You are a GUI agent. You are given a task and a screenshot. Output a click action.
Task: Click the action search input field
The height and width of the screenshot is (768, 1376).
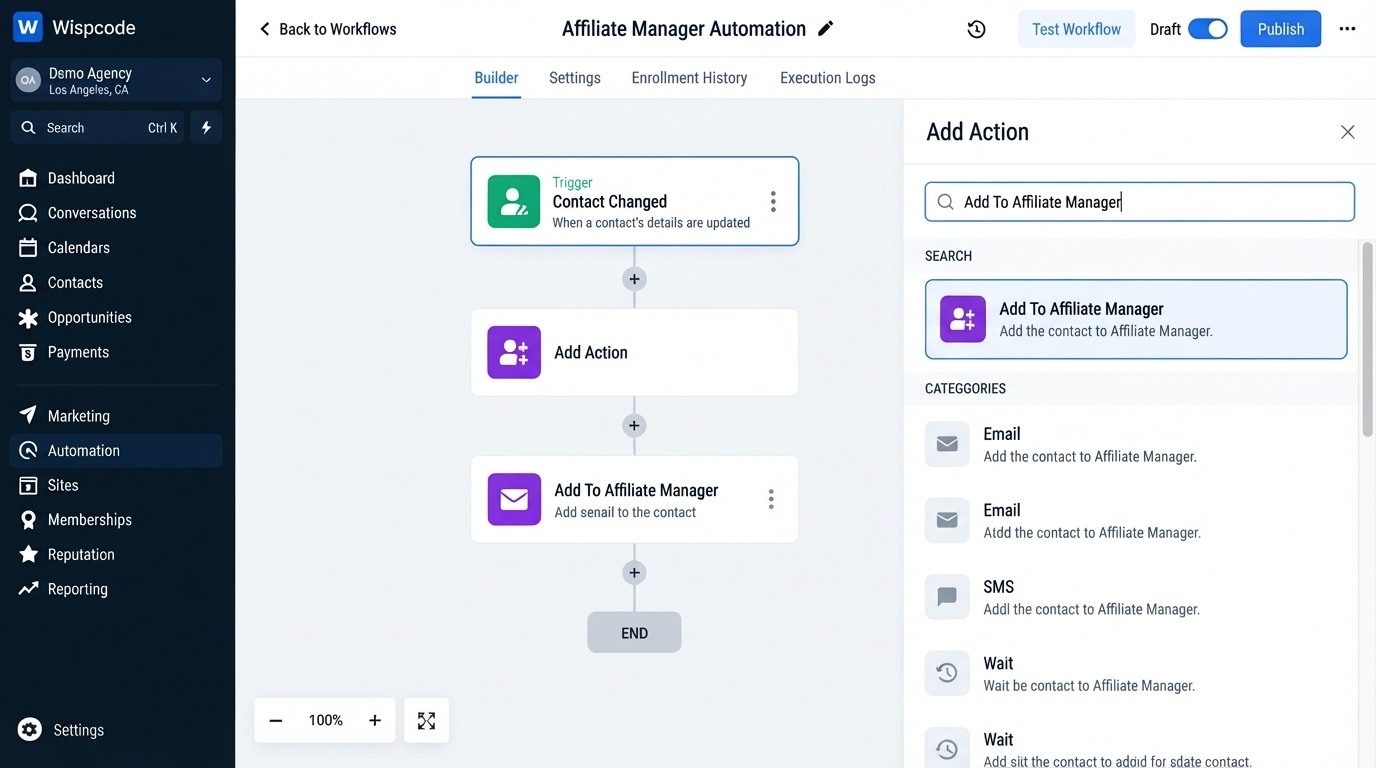click(x=1140, y=202)
